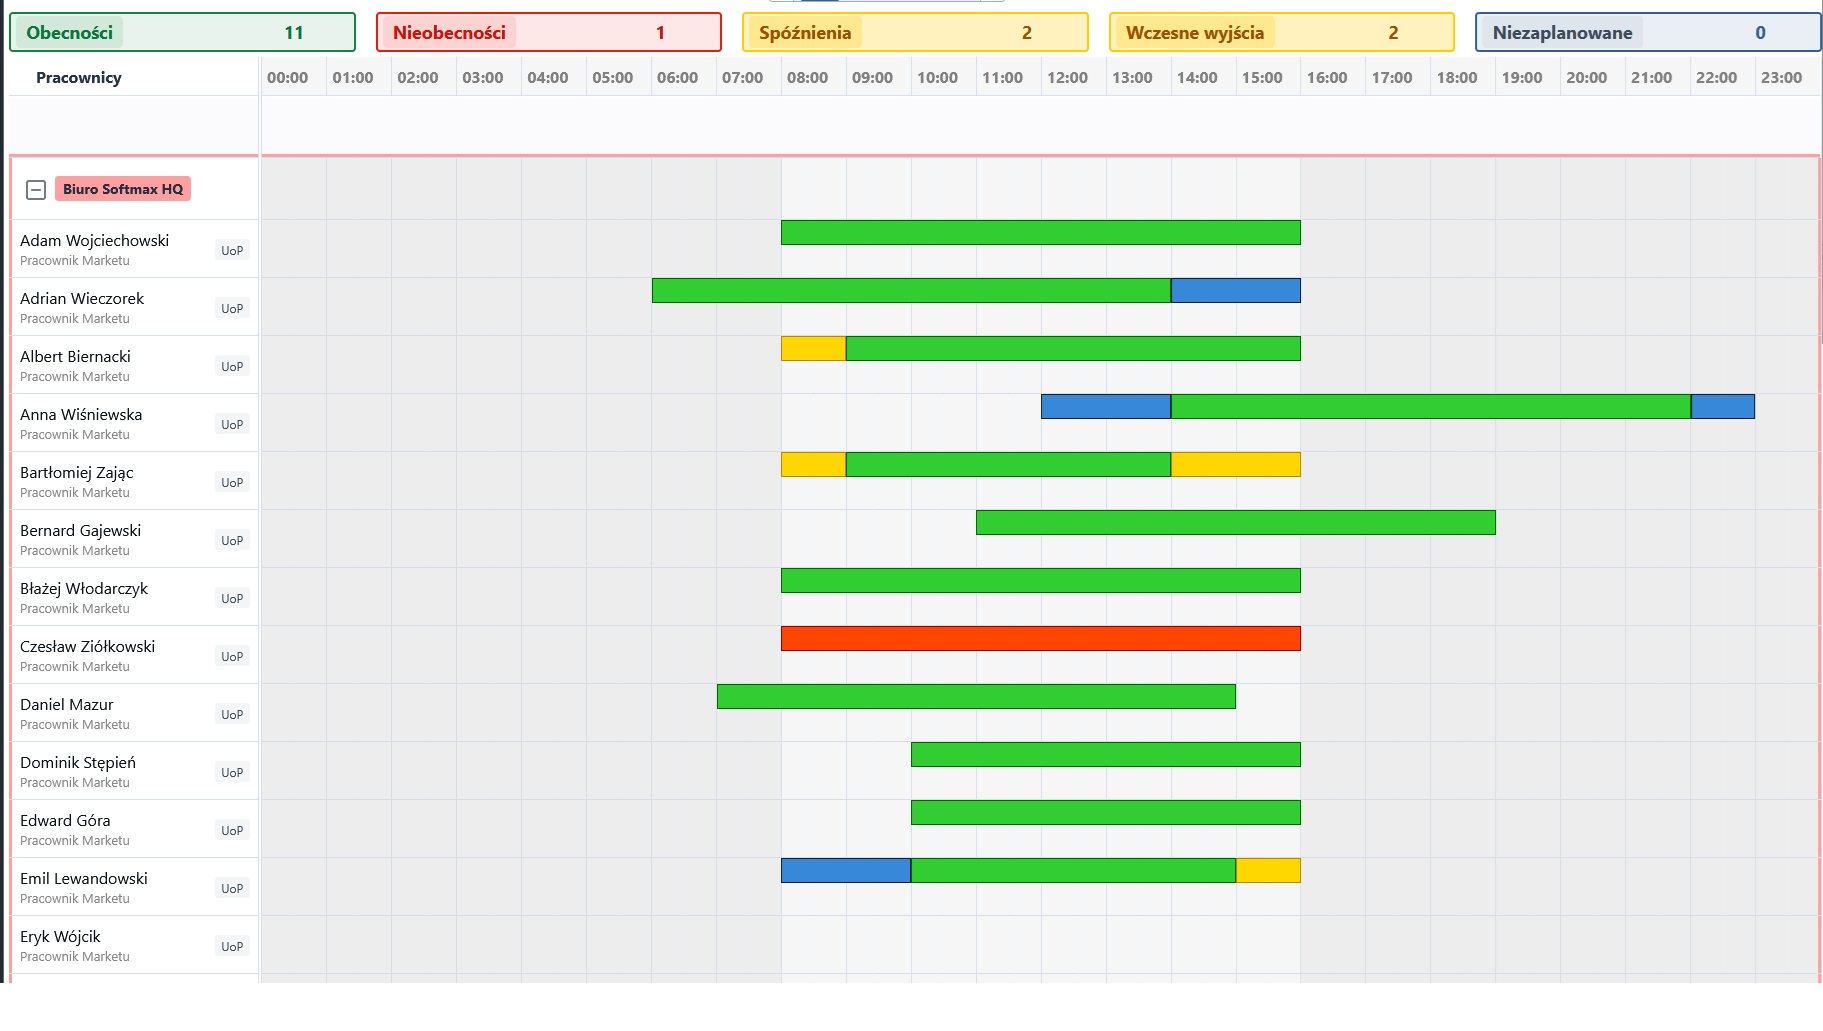Open employee Edward Góra

[65, 820]
